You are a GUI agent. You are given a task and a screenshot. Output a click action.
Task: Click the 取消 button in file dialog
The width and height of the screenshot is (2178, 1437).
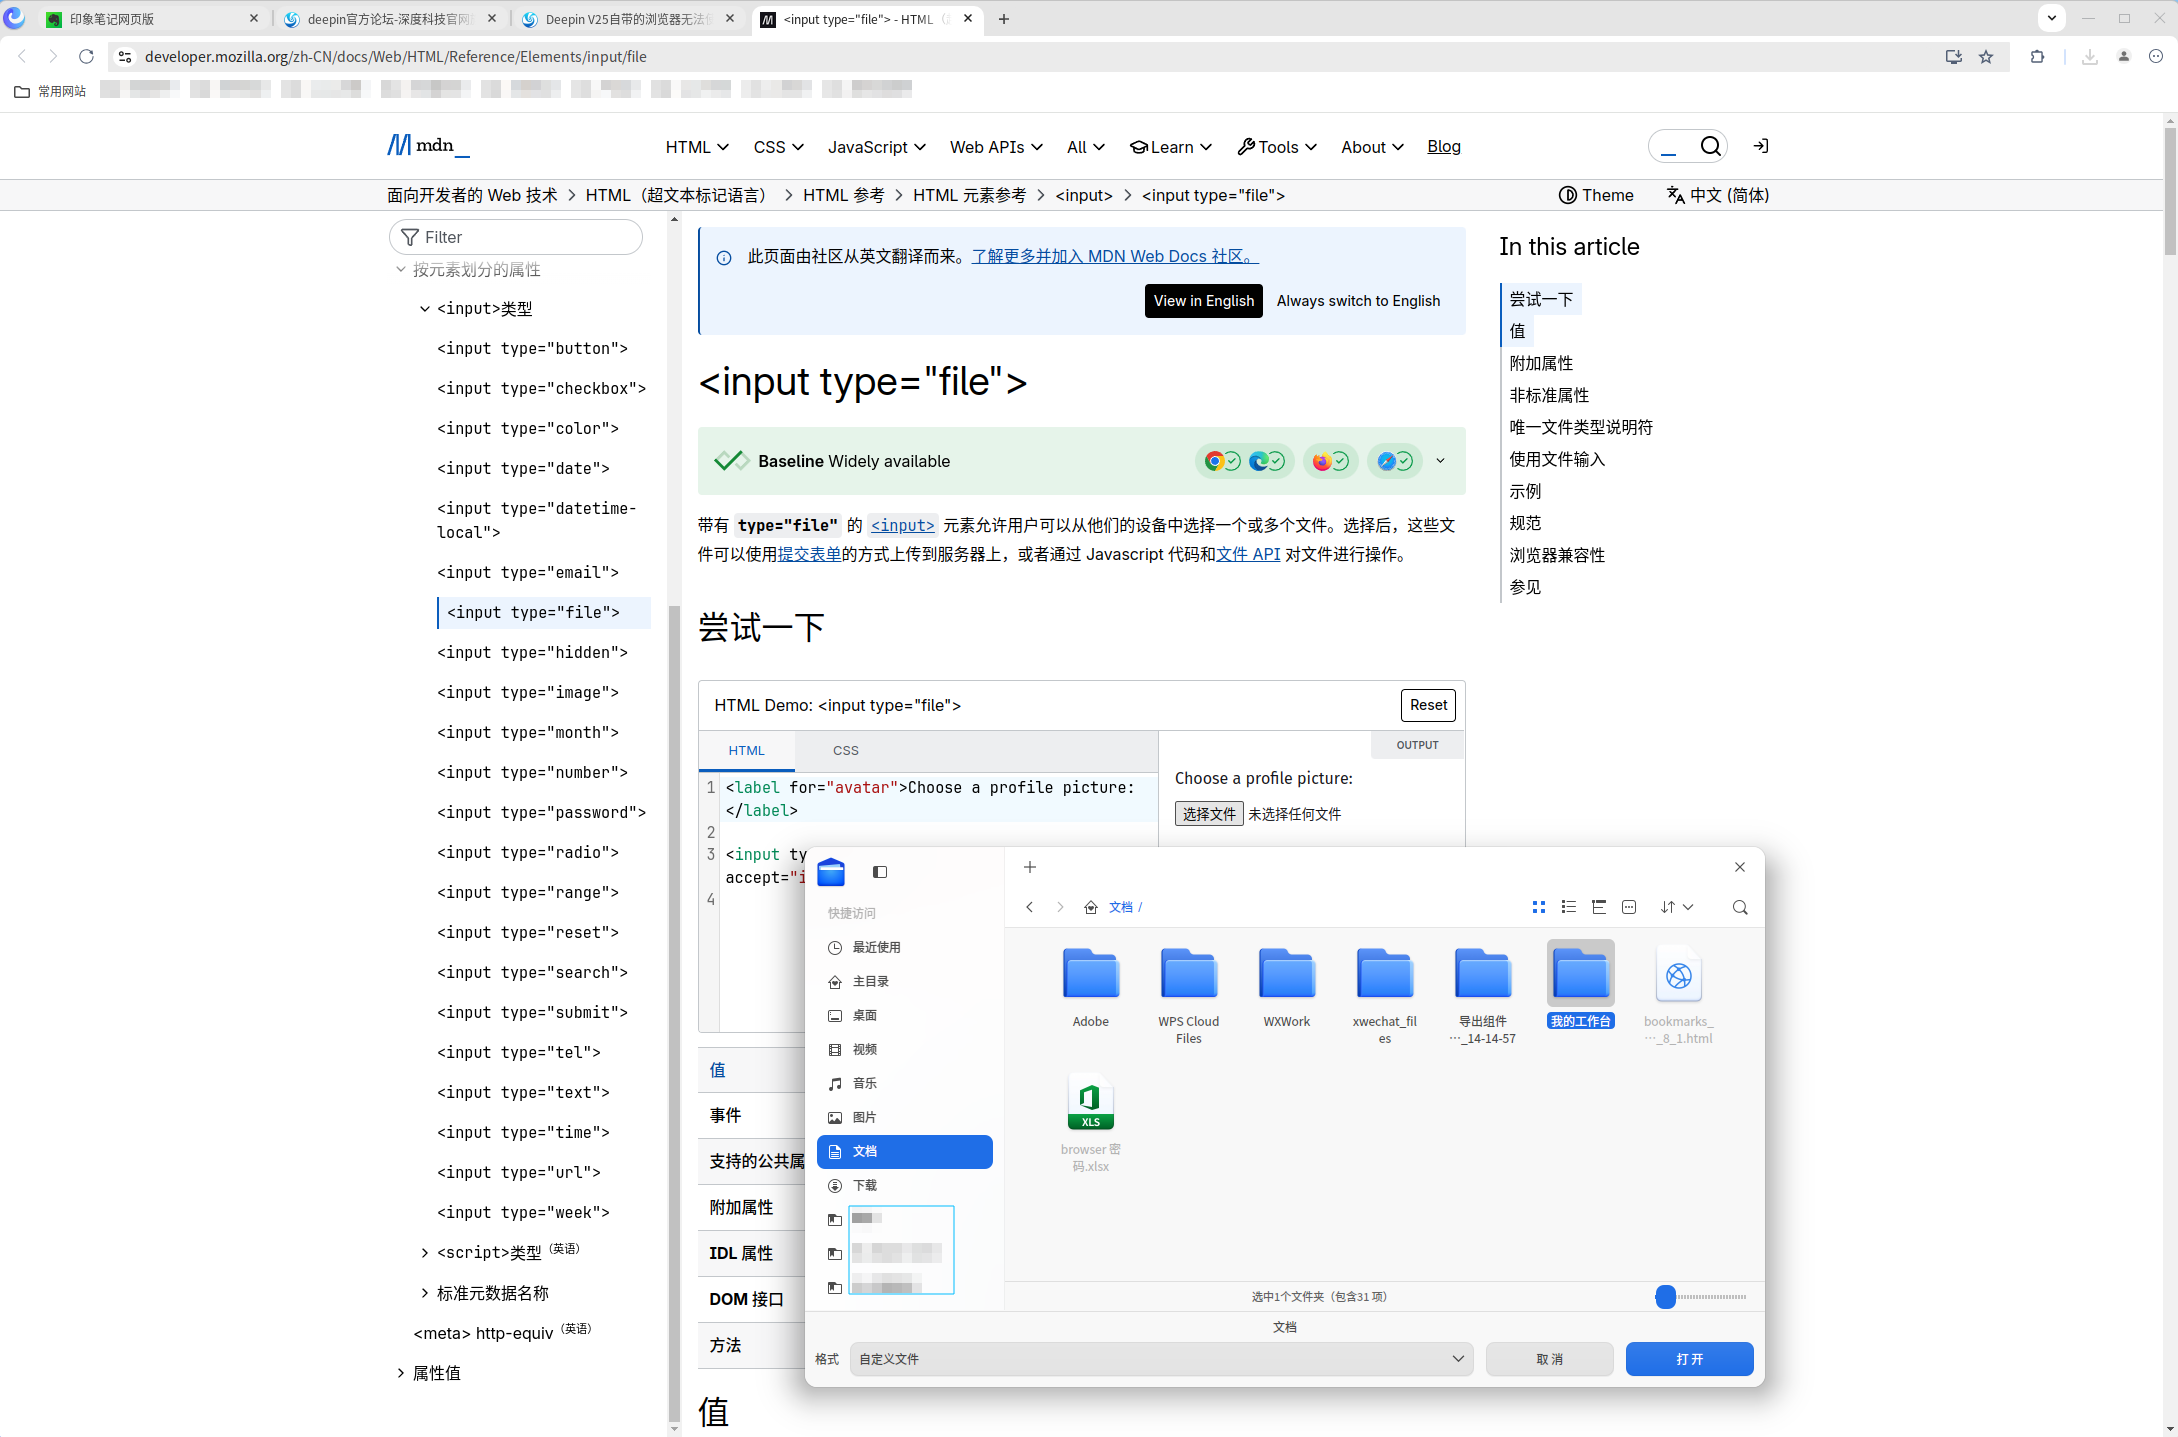(1549, 1359)
